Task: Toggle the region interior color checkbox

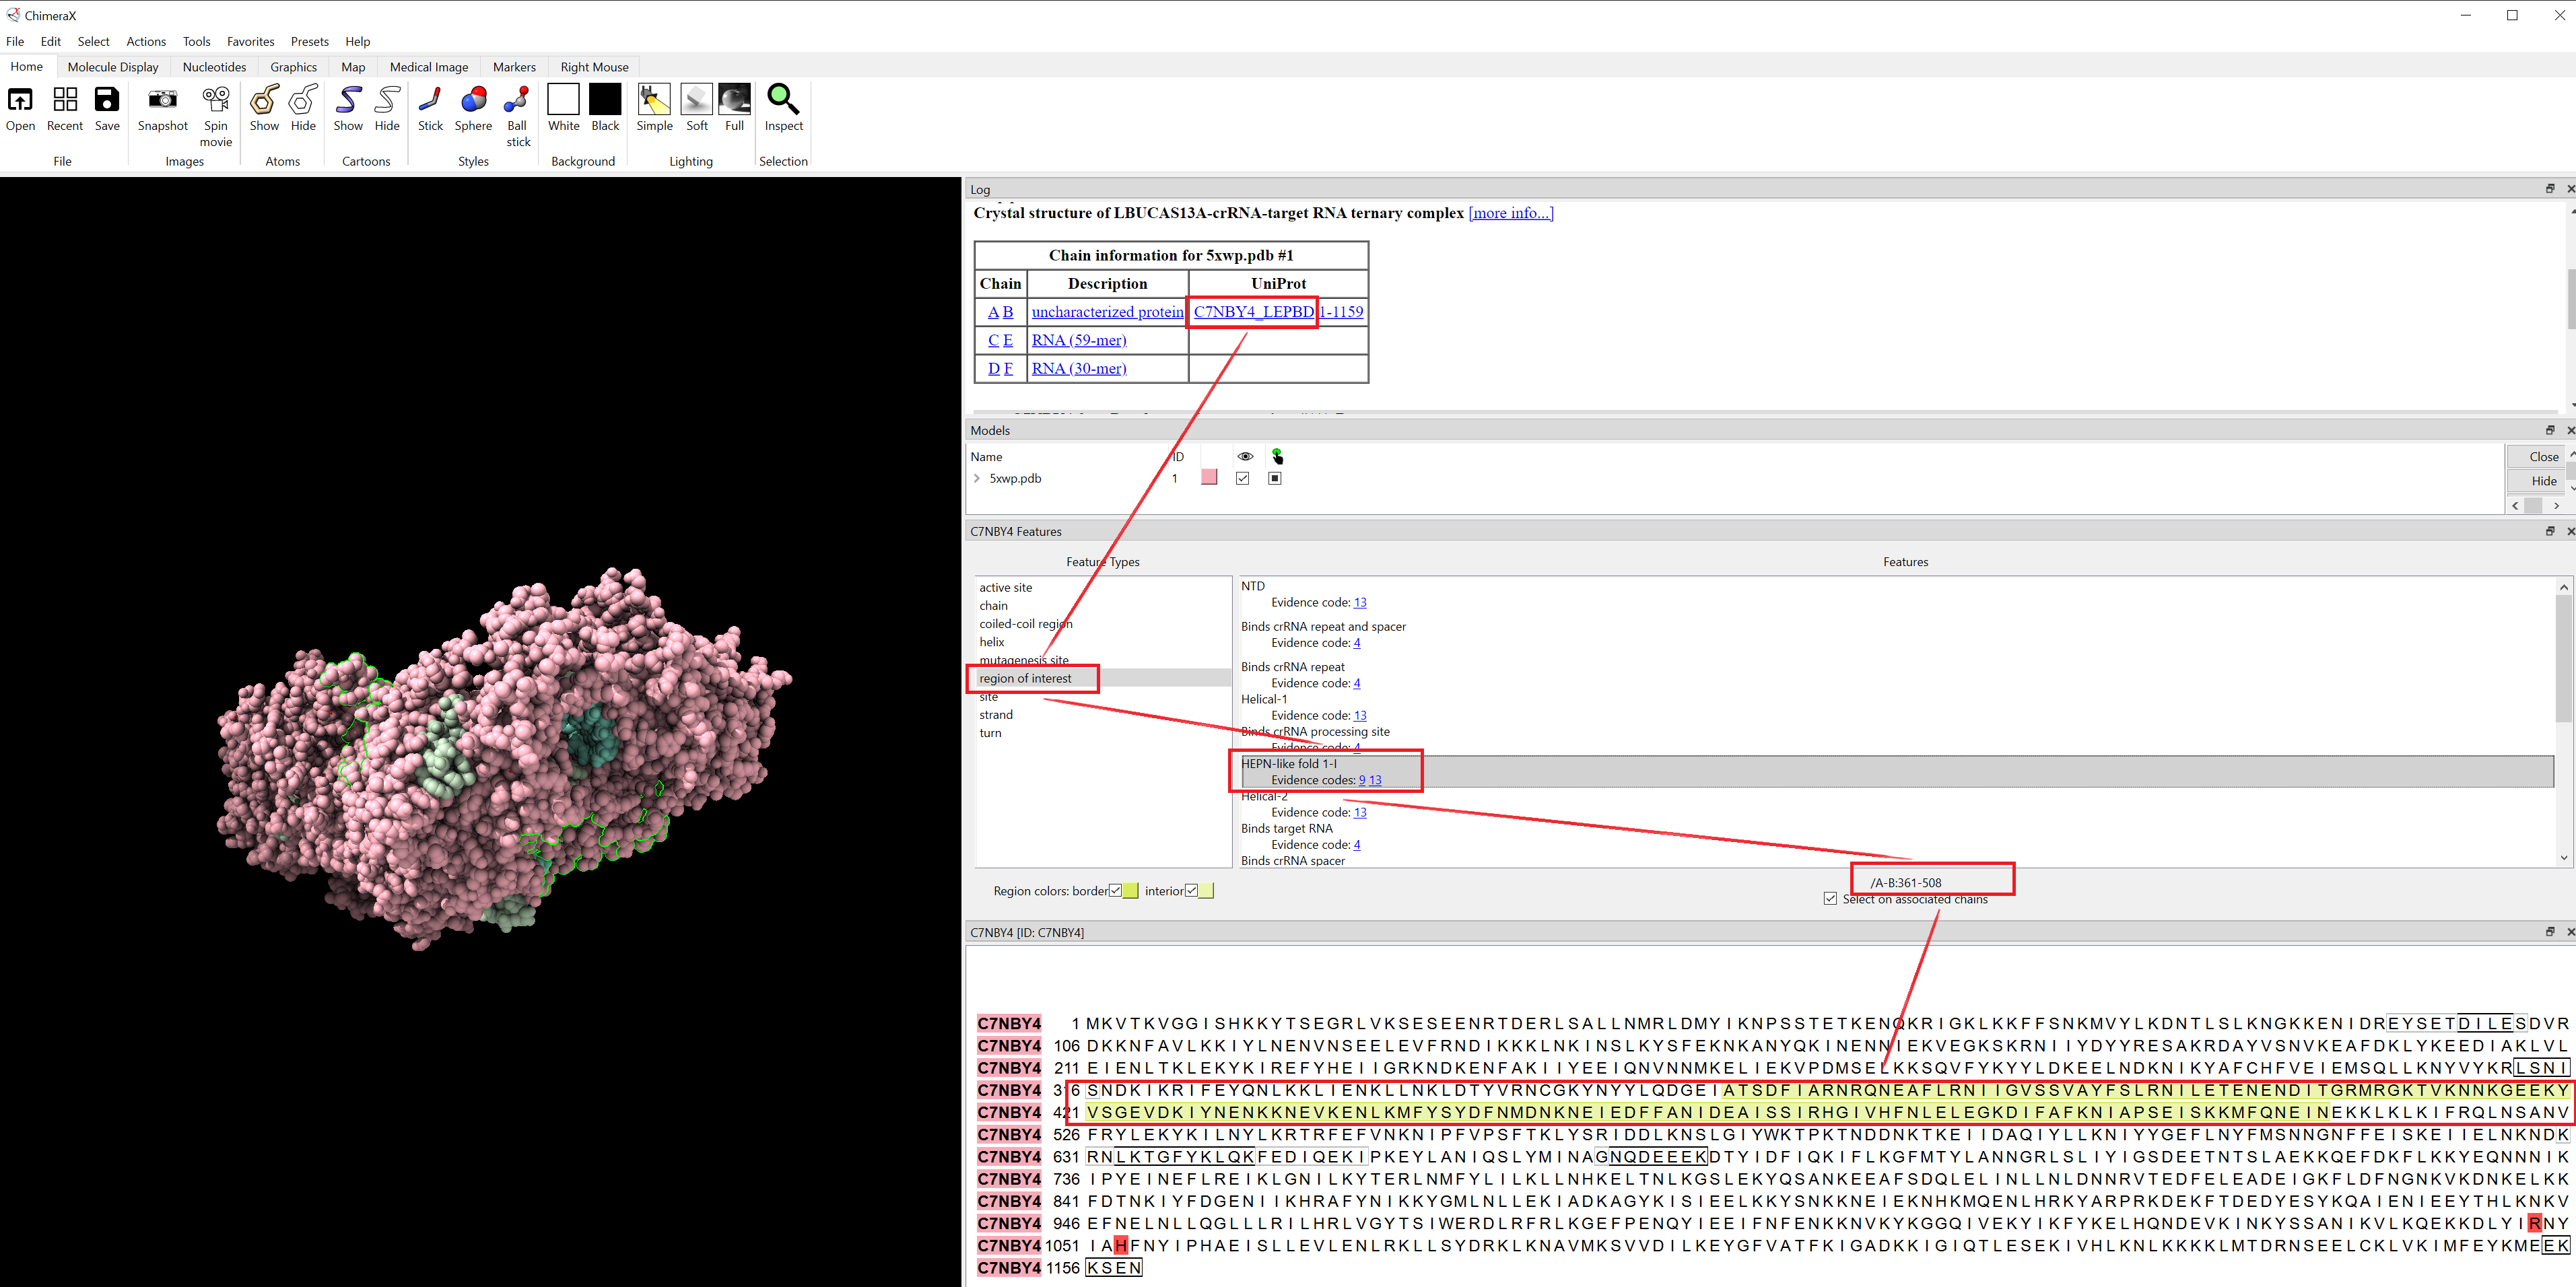Action: point(1191,891)
